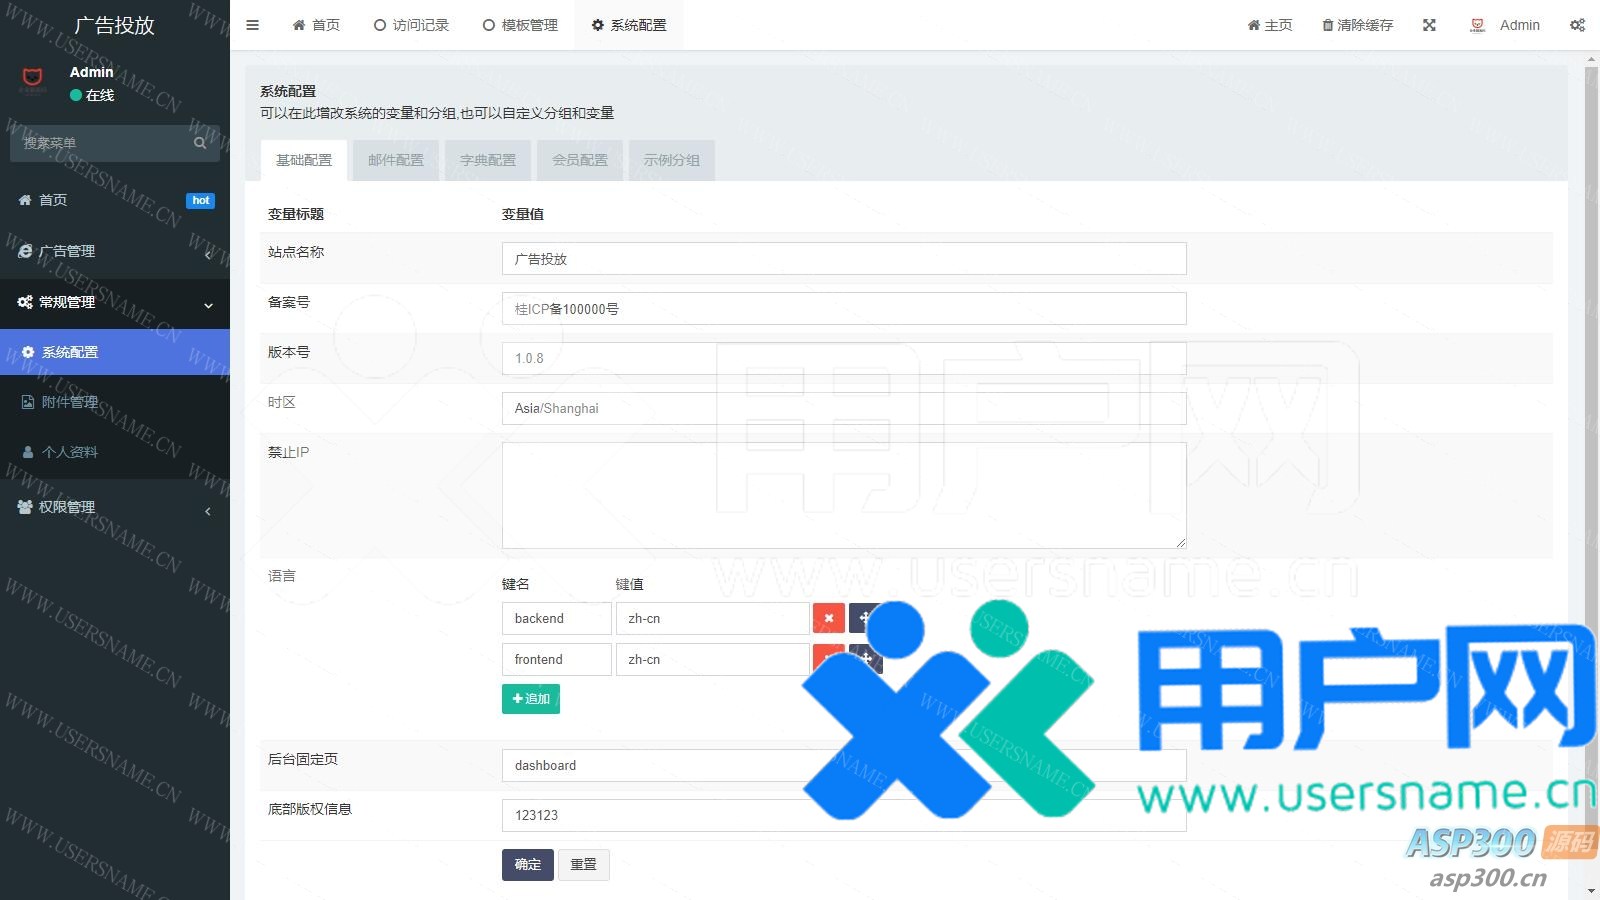This screenshot has width=1600, height=900.
Task: Click the 常规管理 cogs icon
Action: tap(25, 302)
